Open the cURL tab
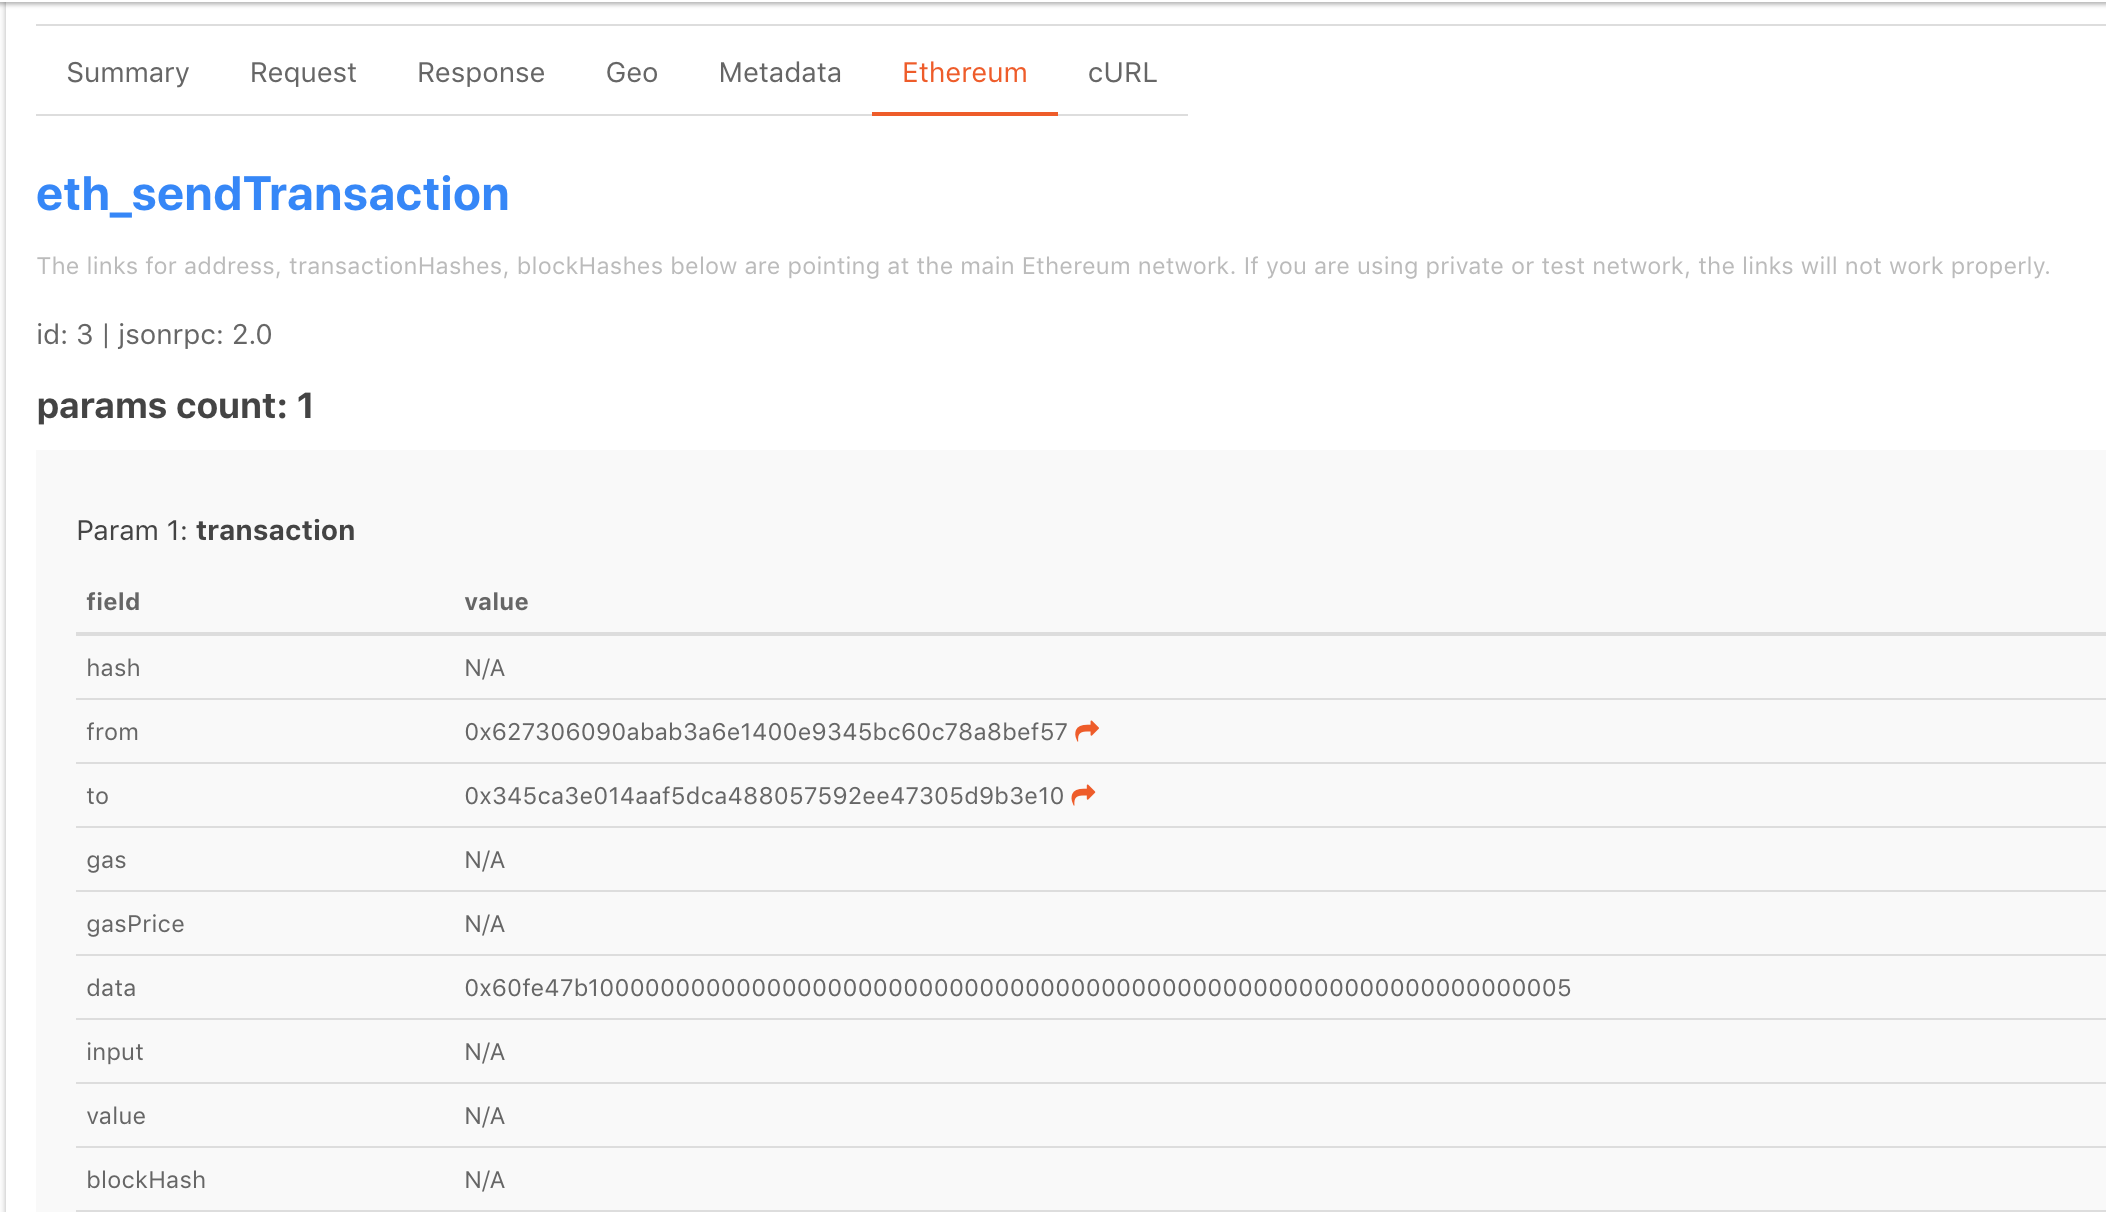The height and width of the screenshot is (1212, 2106). coord(1123,73)
